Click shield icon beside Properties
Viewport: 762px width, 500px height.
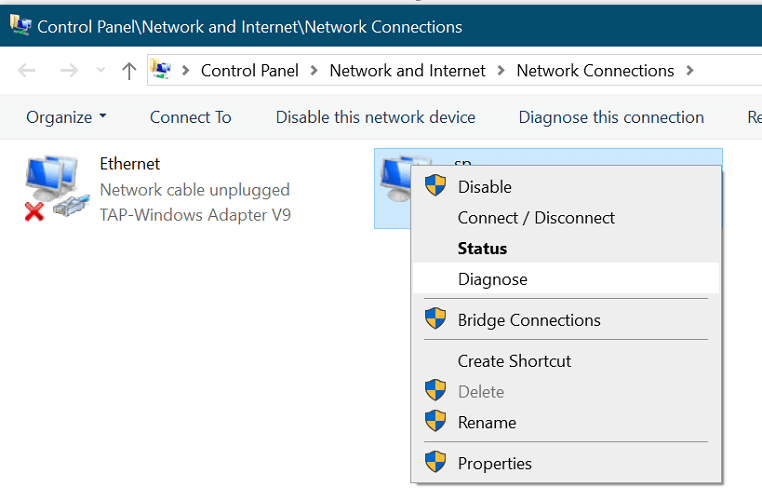pos(435,463)
